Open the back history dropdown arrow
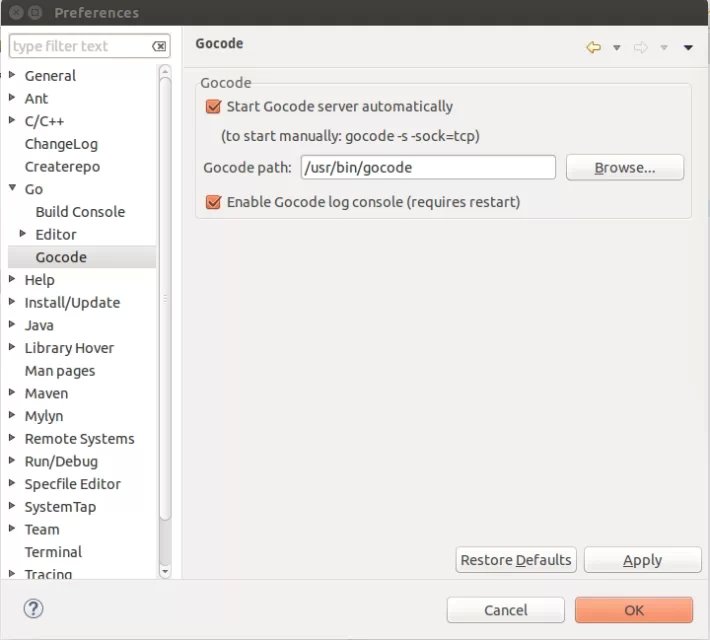Image resolution: width=710 pixels, height=640 pixels. 617,48
